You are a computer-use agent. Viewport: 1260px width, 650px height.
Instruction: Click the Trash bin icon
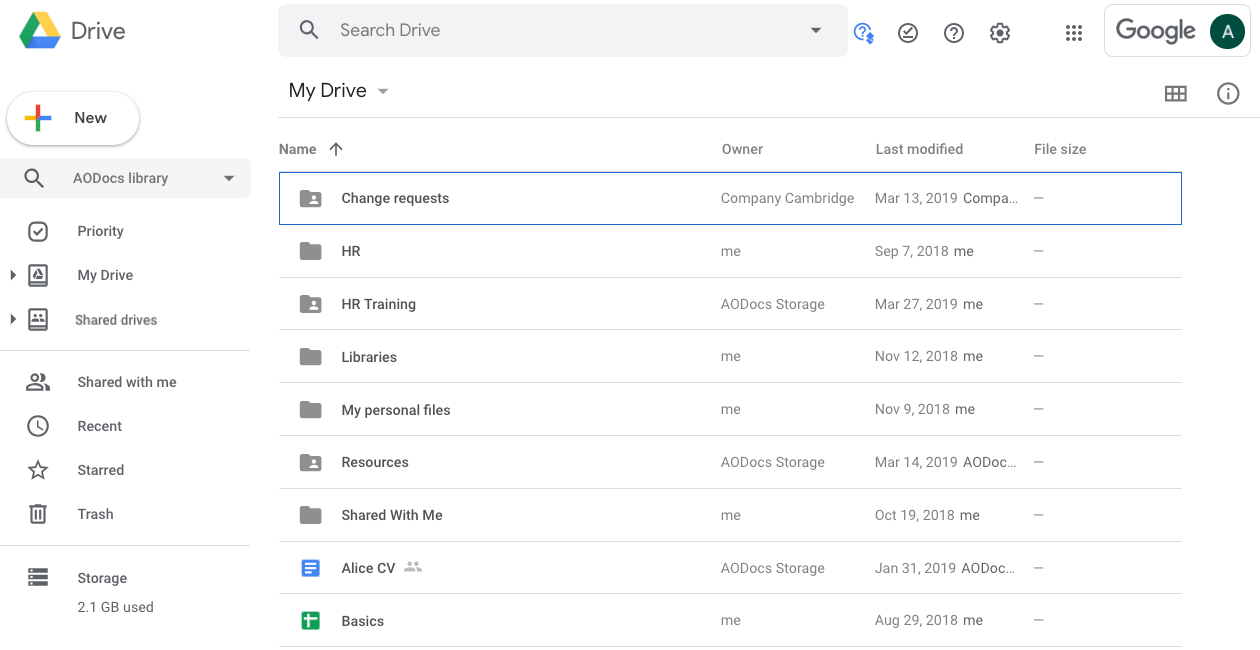38,514
